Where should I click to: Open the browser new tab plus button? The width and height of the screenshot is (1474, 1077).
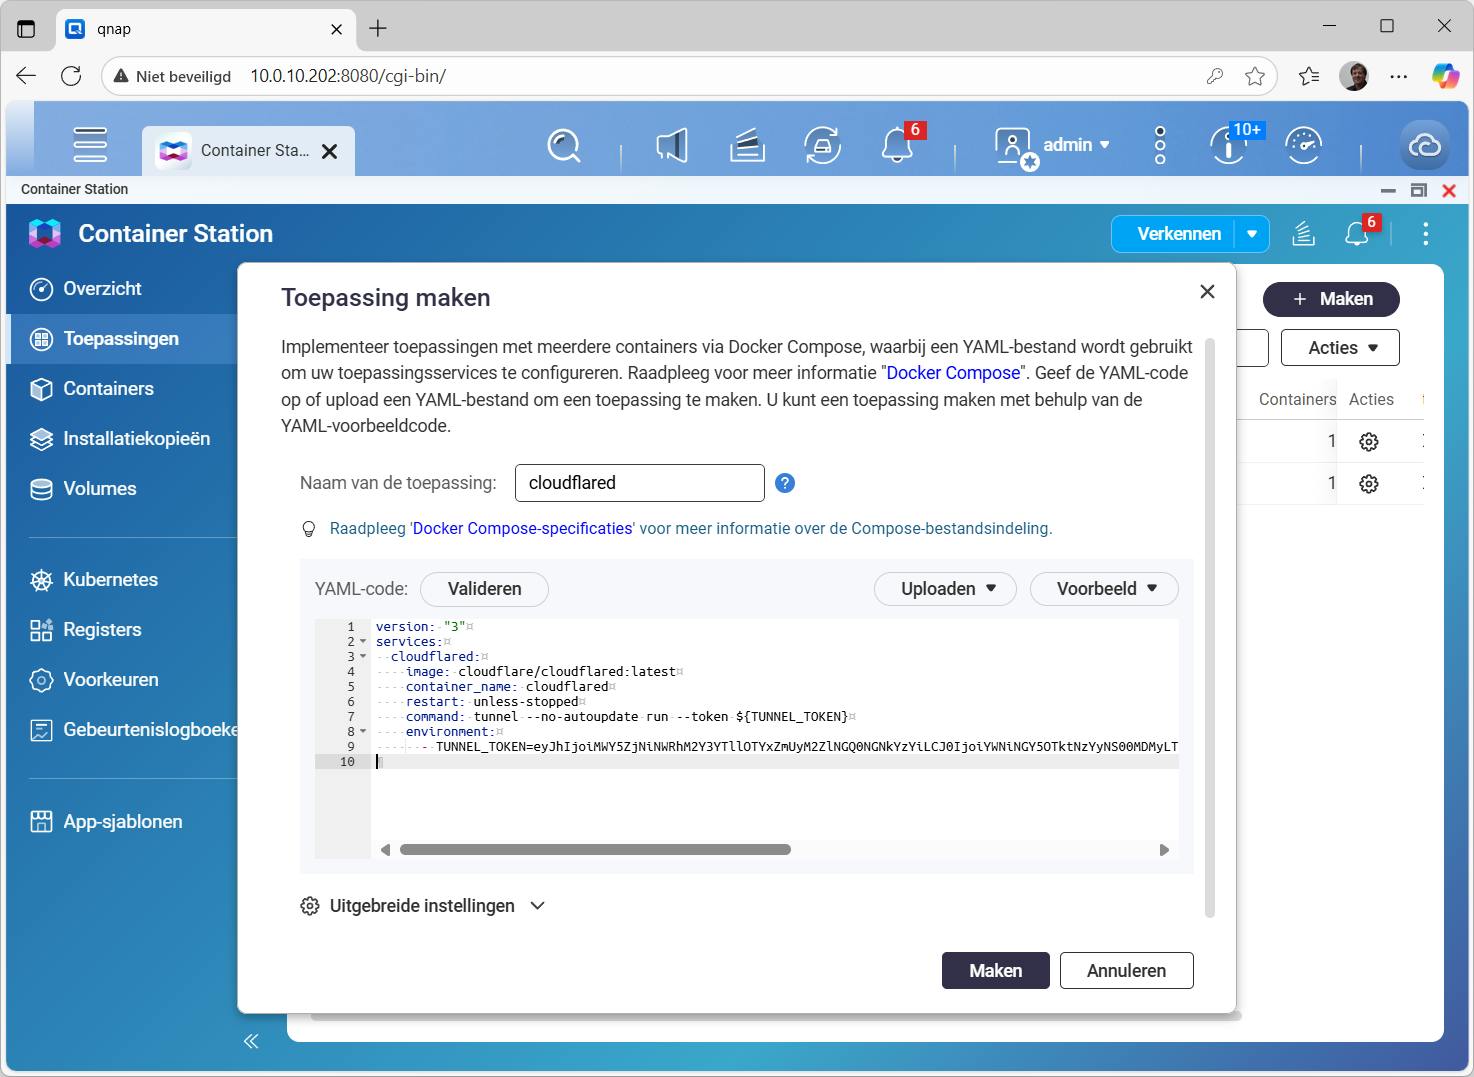pos(378,28)
